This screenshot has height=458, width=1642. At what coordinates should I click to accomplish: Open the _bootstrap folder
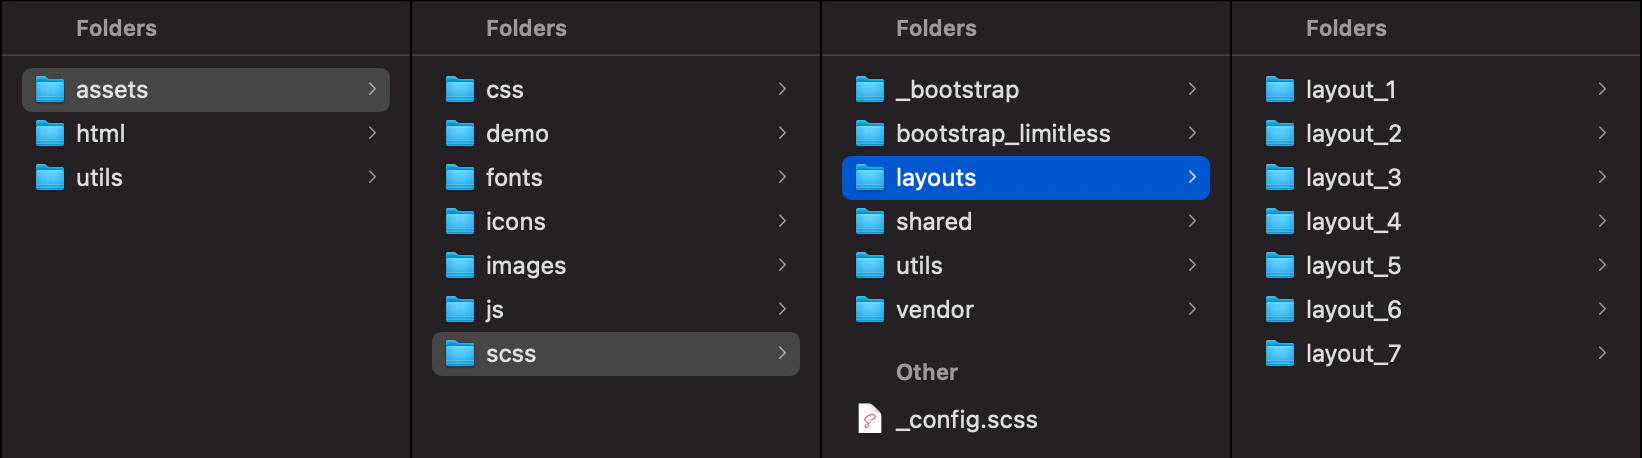click(x=957, y=90)
